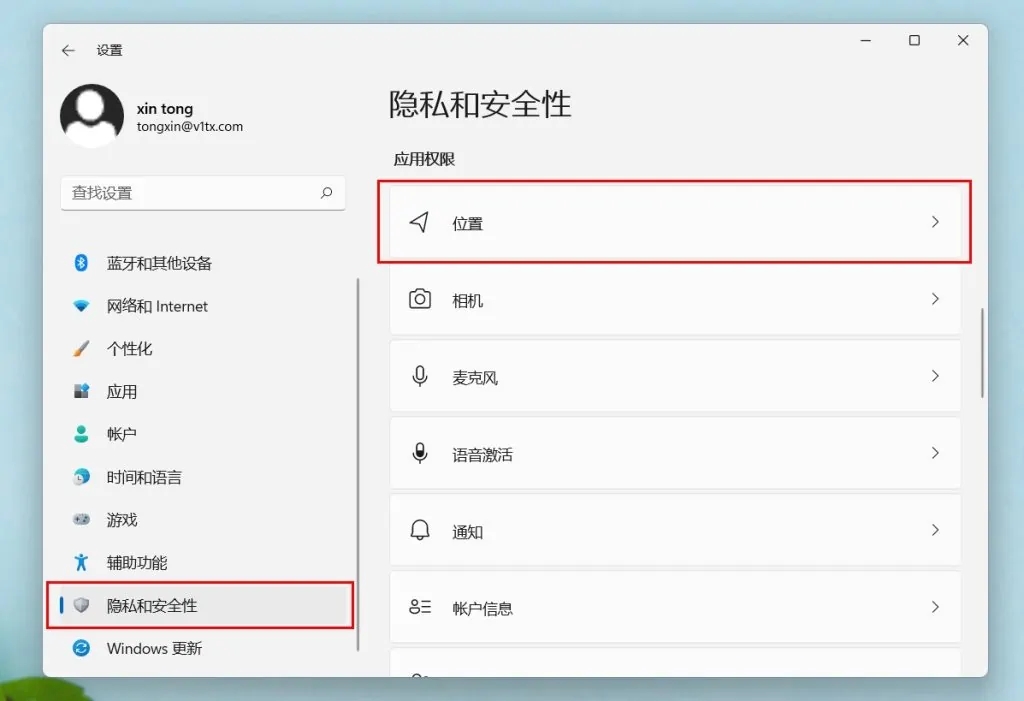Click the microphone icon in 麦克风 row
The width and height of the screenshot is (1024, 701).
click(420, 376)
